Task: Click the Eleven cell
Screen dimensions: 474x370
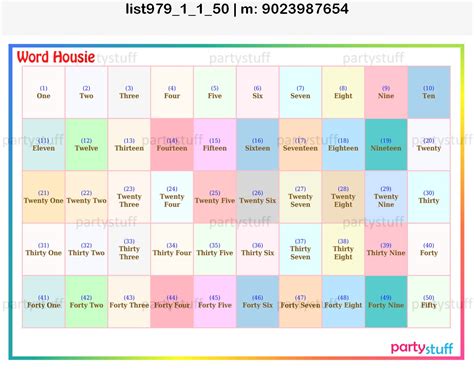Action: click(x=44, y=145)
